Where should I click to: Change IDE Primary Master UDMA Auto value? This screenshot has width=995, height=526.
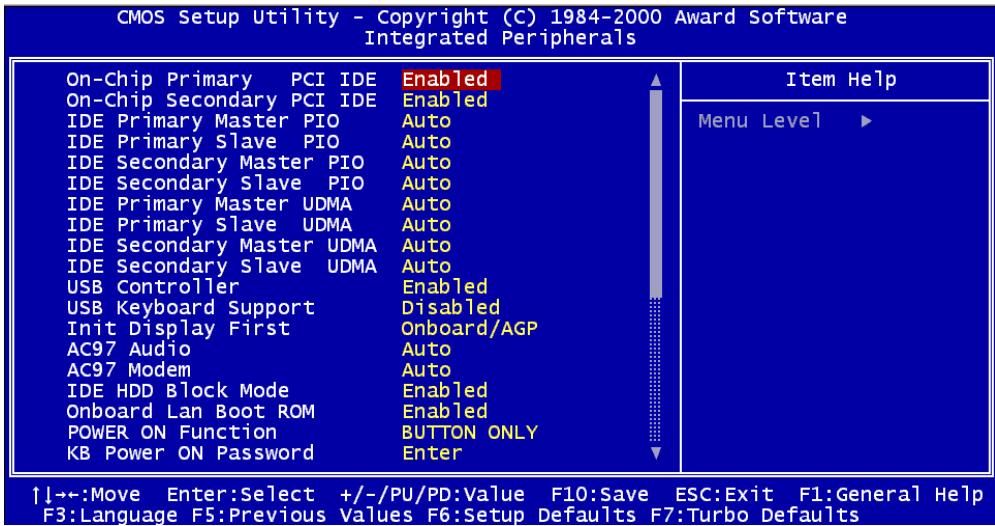[426, 204]
